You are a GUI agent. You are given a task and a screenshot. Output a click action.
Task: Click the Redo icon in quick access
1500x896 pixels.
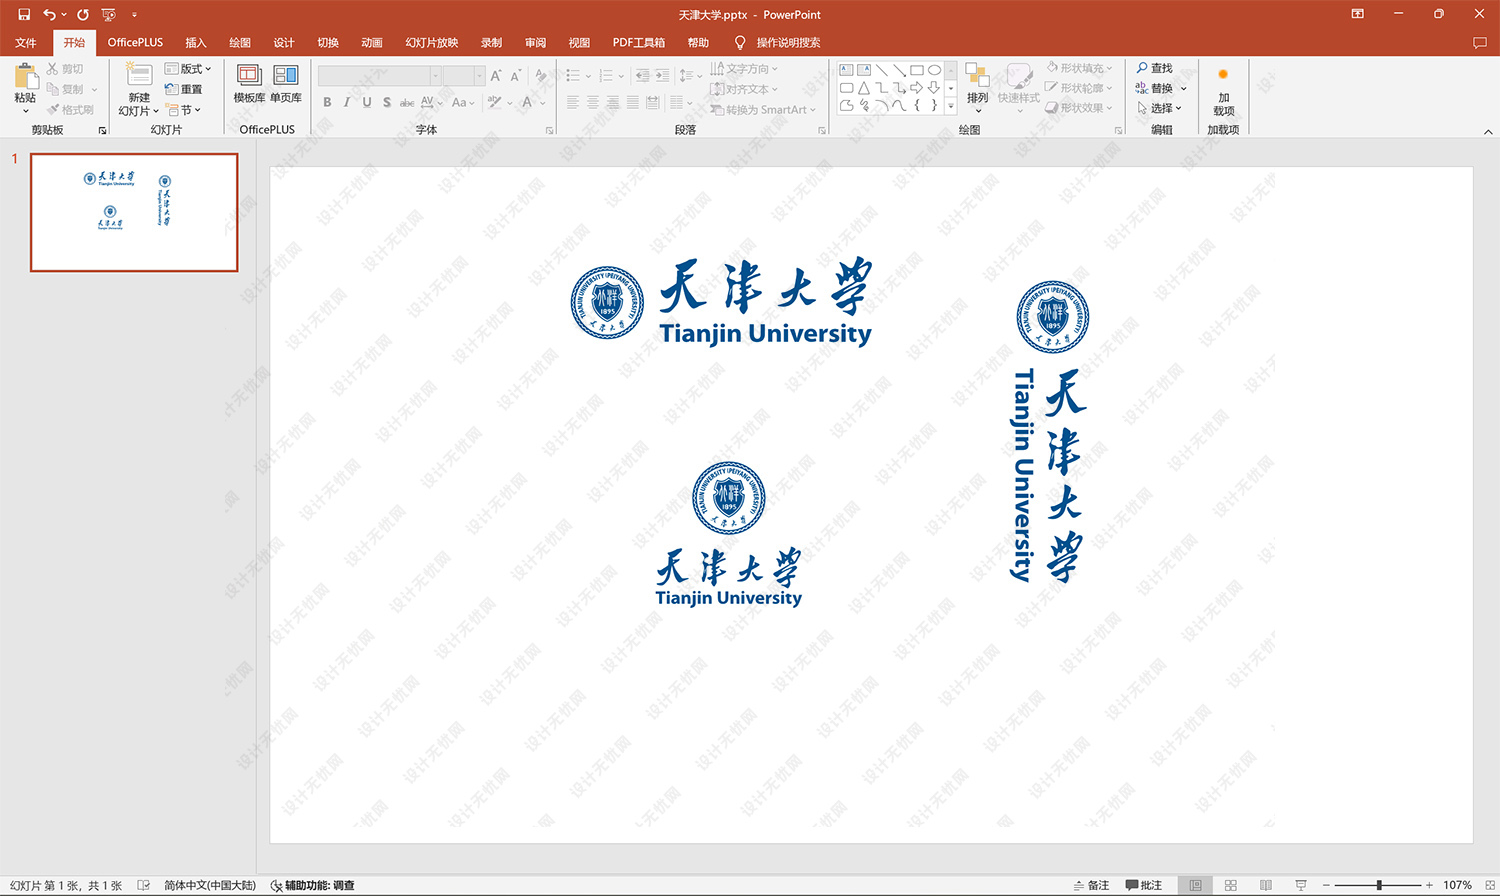[83, 14]
